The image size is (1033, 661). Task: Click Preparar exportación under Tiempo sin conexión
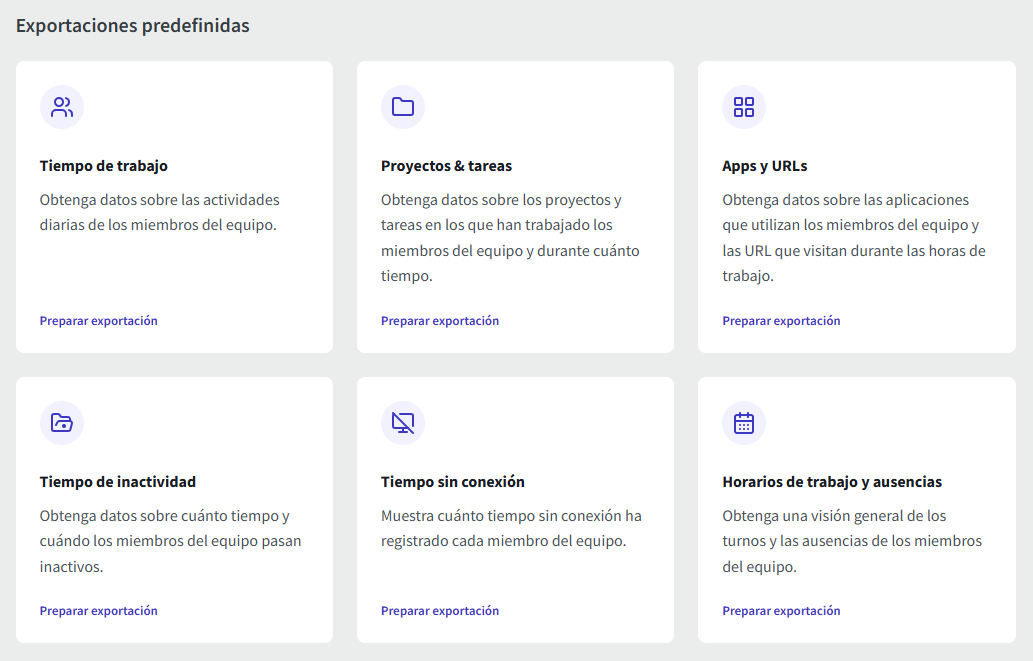(x=440, y=611)
